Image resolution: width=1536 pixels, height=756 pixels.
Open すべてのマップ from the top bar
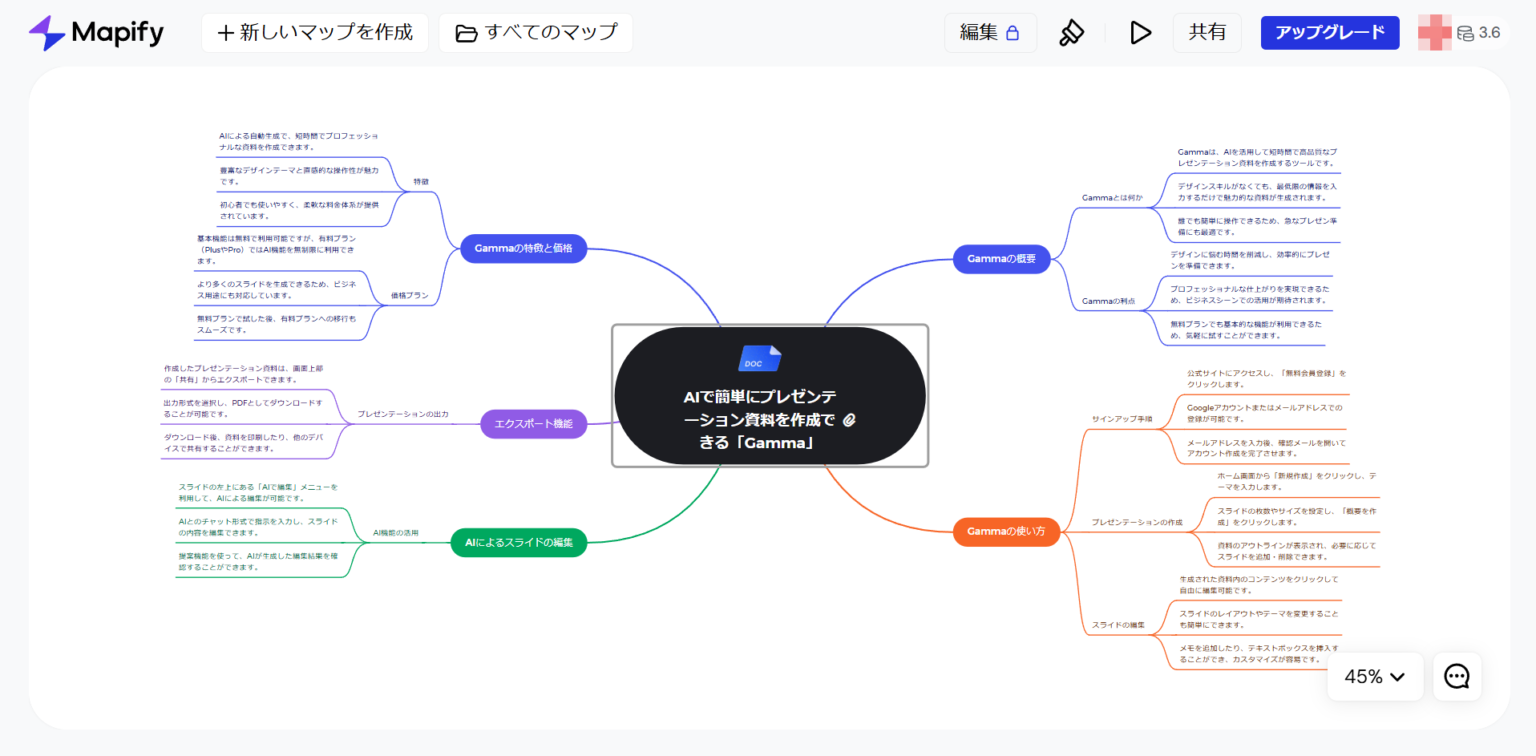pyautogui.click(x=536, y=32)
